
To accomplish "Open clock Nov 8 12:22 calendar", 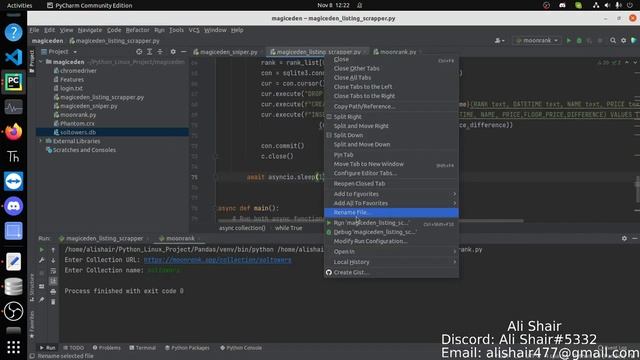I will (333, 5).
